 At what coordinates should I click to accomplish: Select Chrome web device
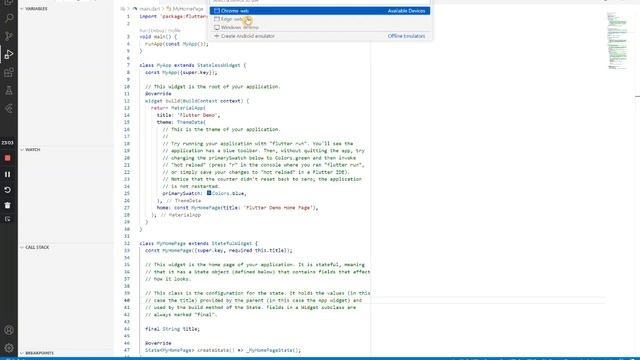(x=320, y=11)
